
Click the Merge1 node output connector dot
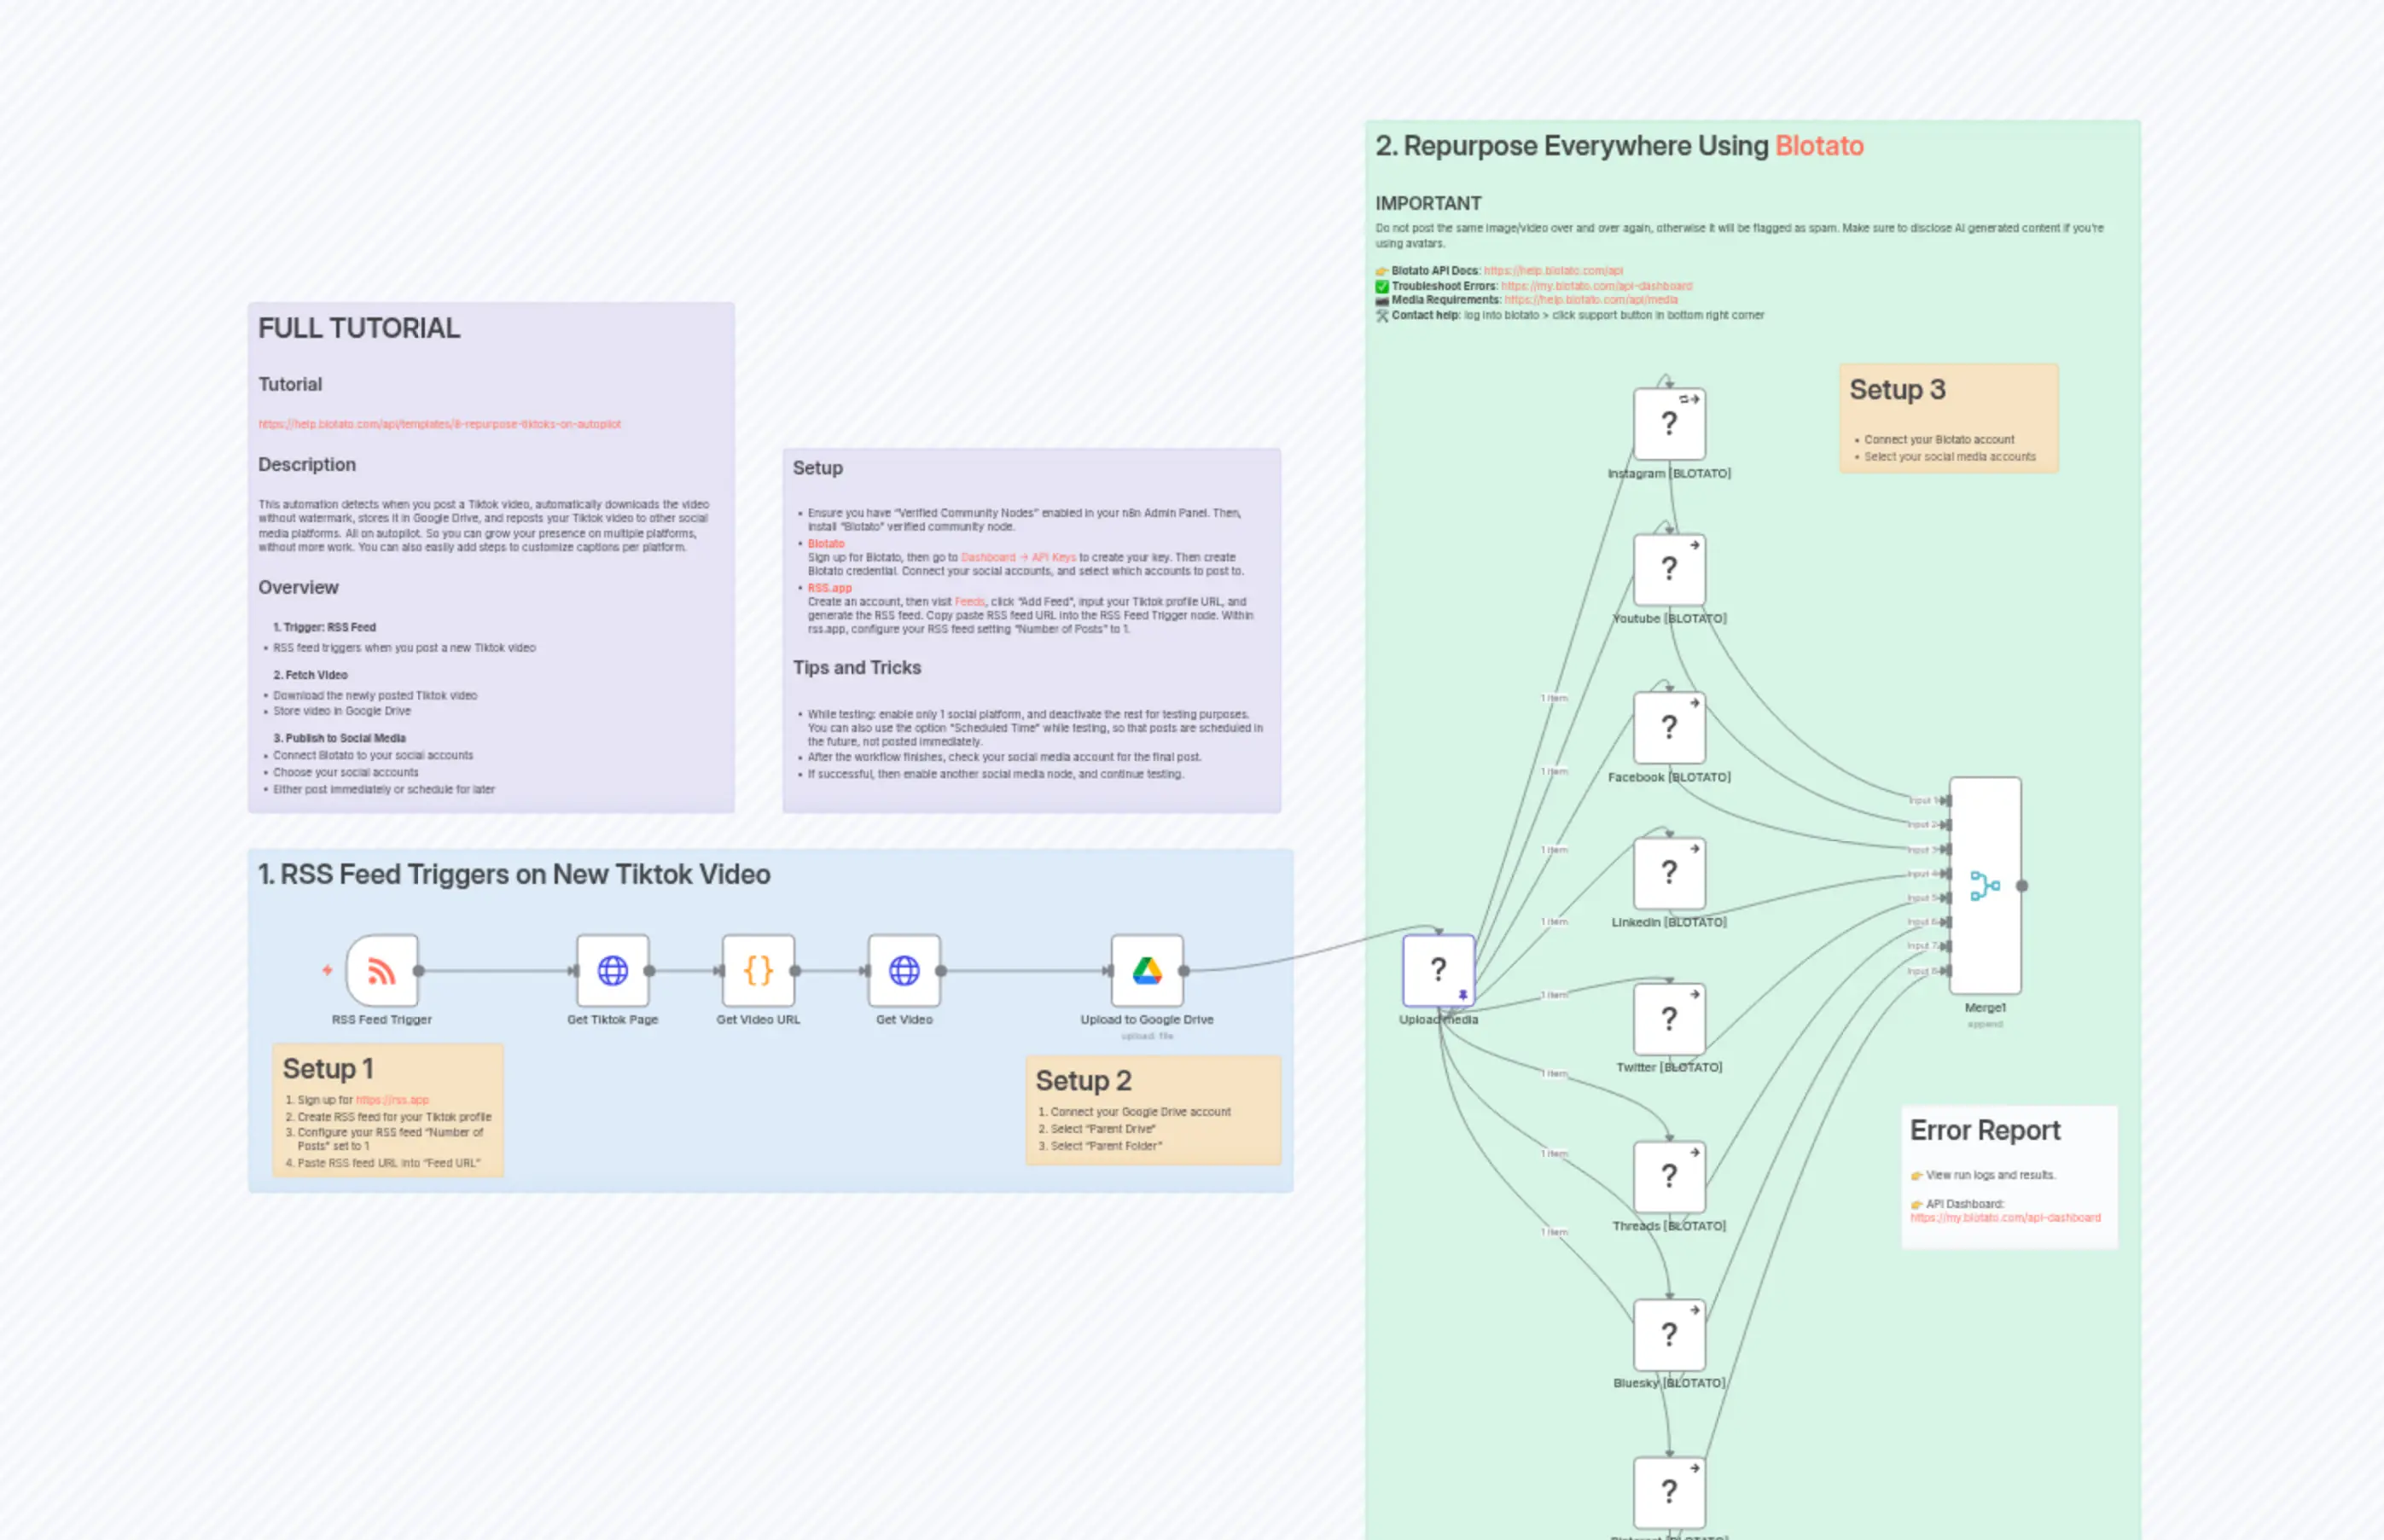click(x=2022, y=886)
